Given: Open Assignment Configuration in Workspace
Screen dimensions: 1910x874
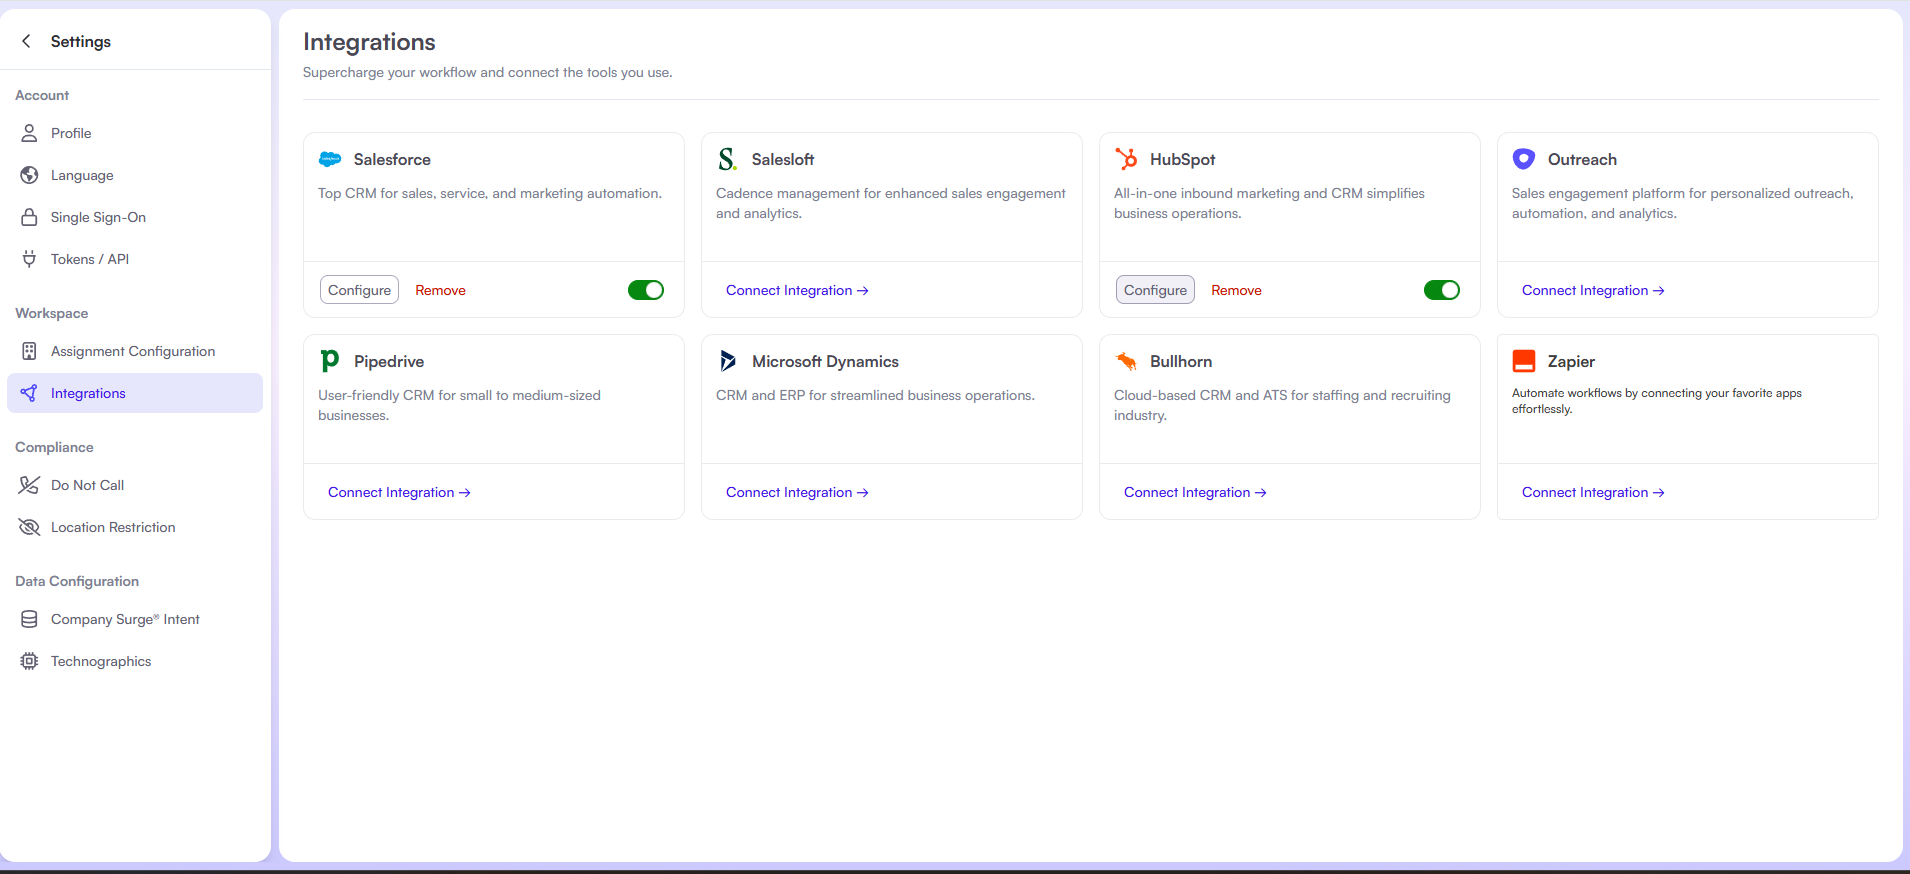Looking at the screenshot, I should [133, 351].
